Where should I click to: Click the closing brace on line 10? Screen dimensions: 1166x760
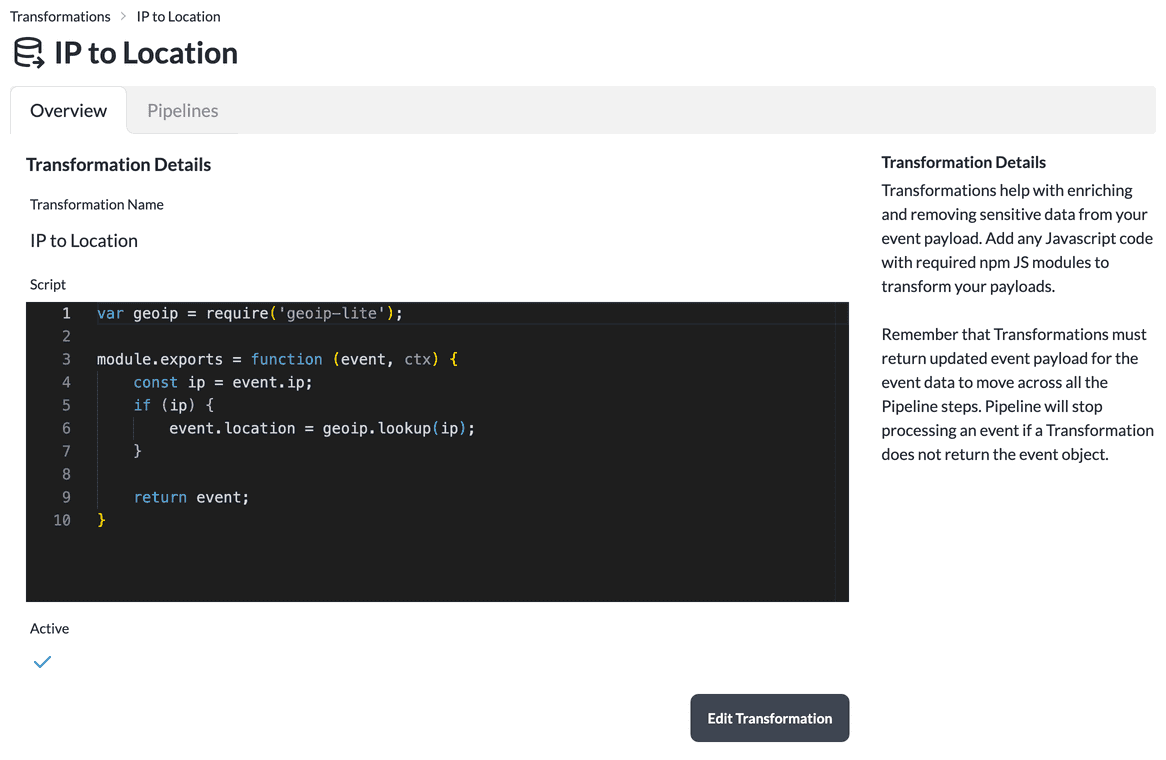pyautogui.click(x=100, y=520)
